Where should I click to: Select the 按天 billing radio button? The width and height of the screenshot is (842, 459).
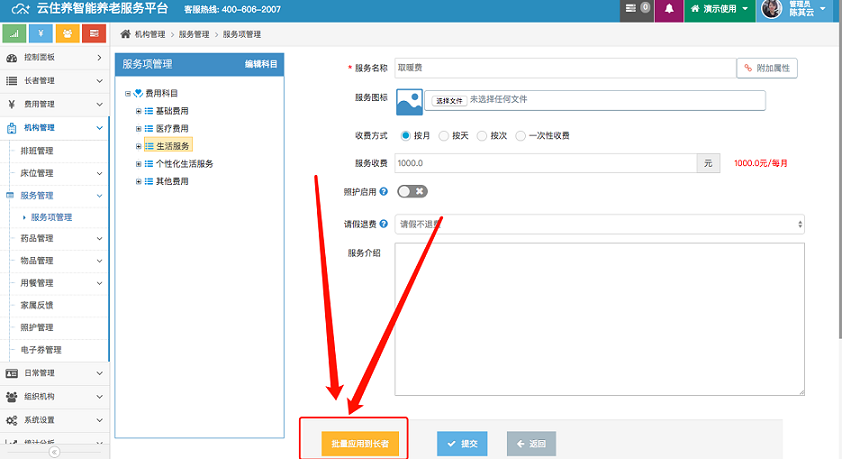tap(445, 135)
